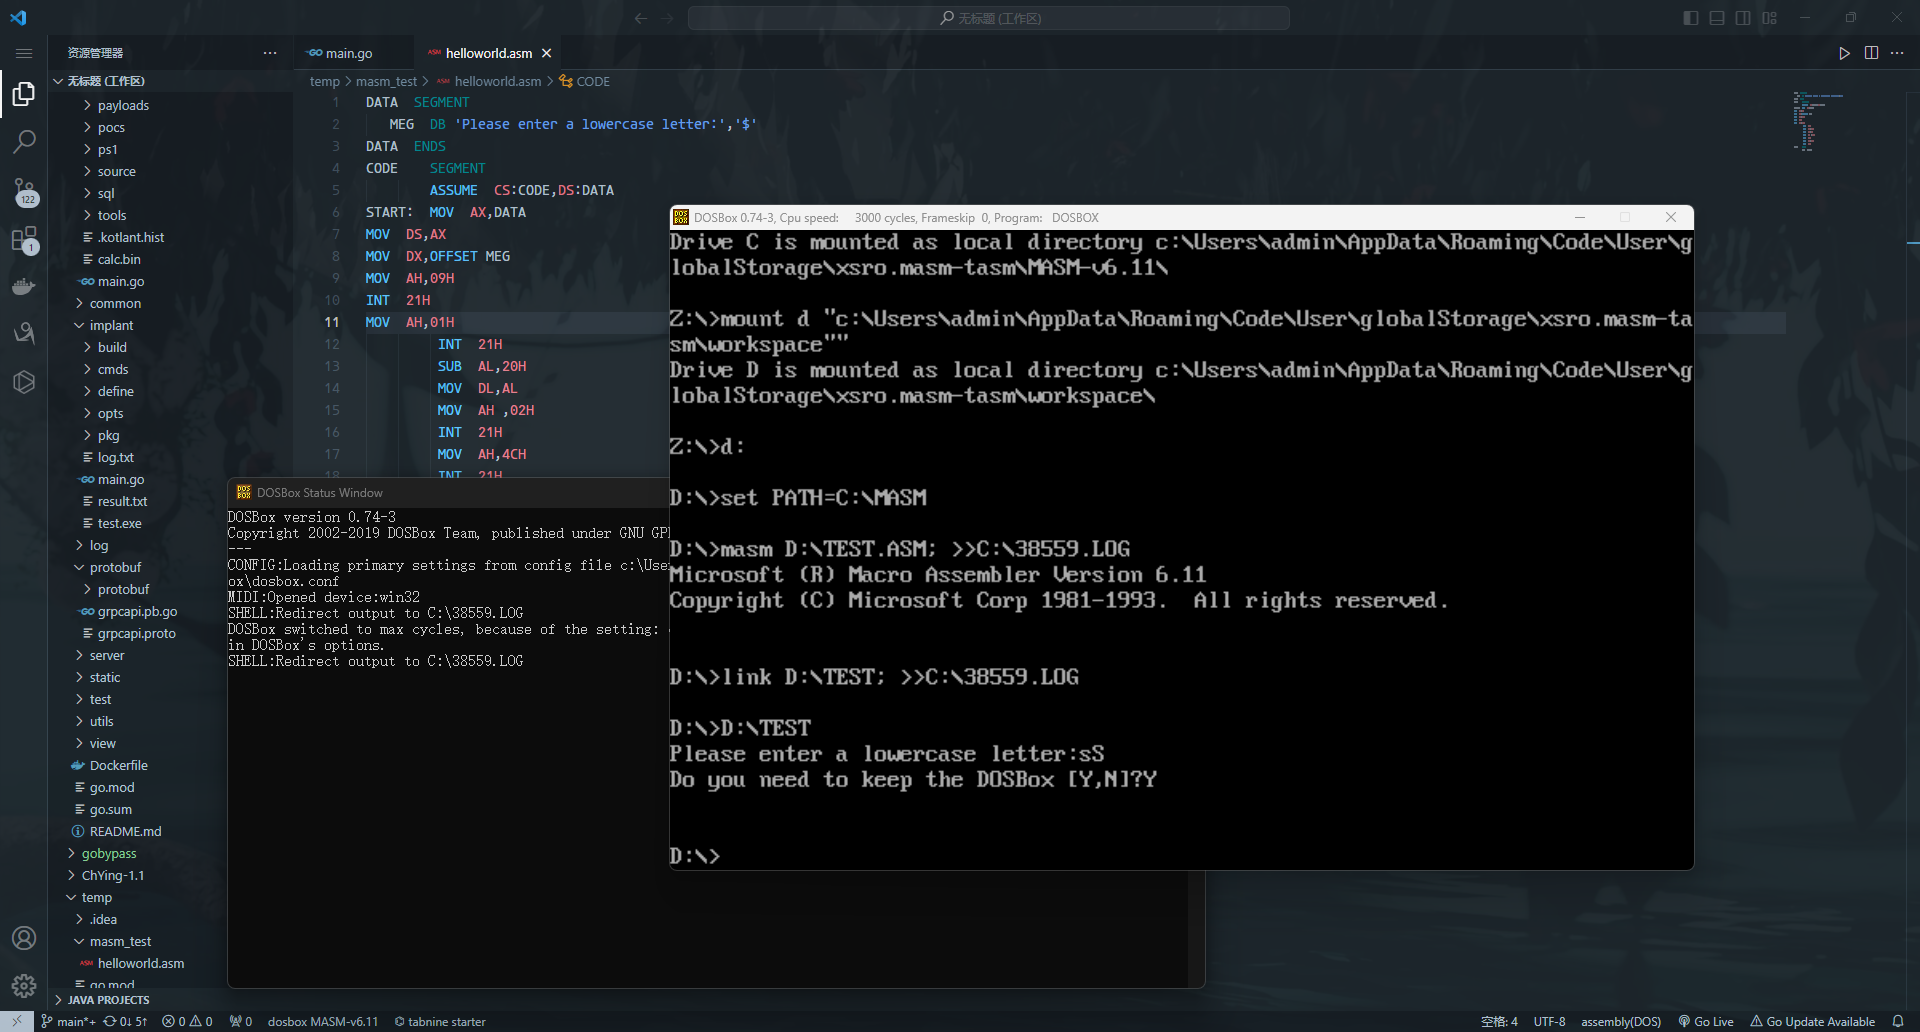Open the Extensions view in the activity bar

(x=24, y=239)
